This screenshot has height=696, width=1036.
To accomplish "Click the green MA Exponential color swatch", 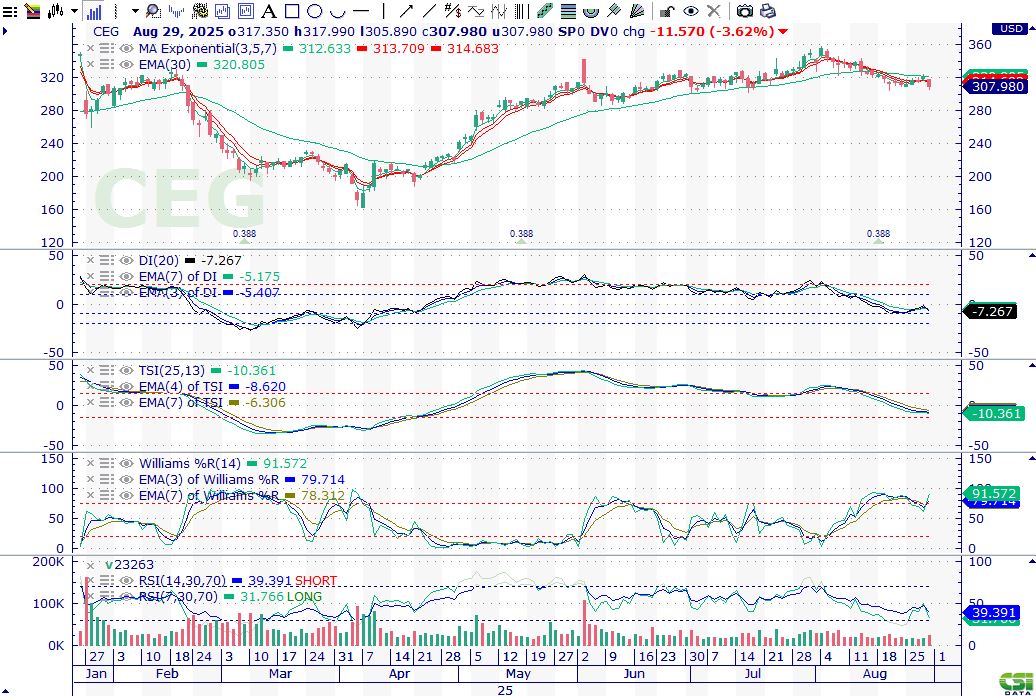I will pos(289,48).
